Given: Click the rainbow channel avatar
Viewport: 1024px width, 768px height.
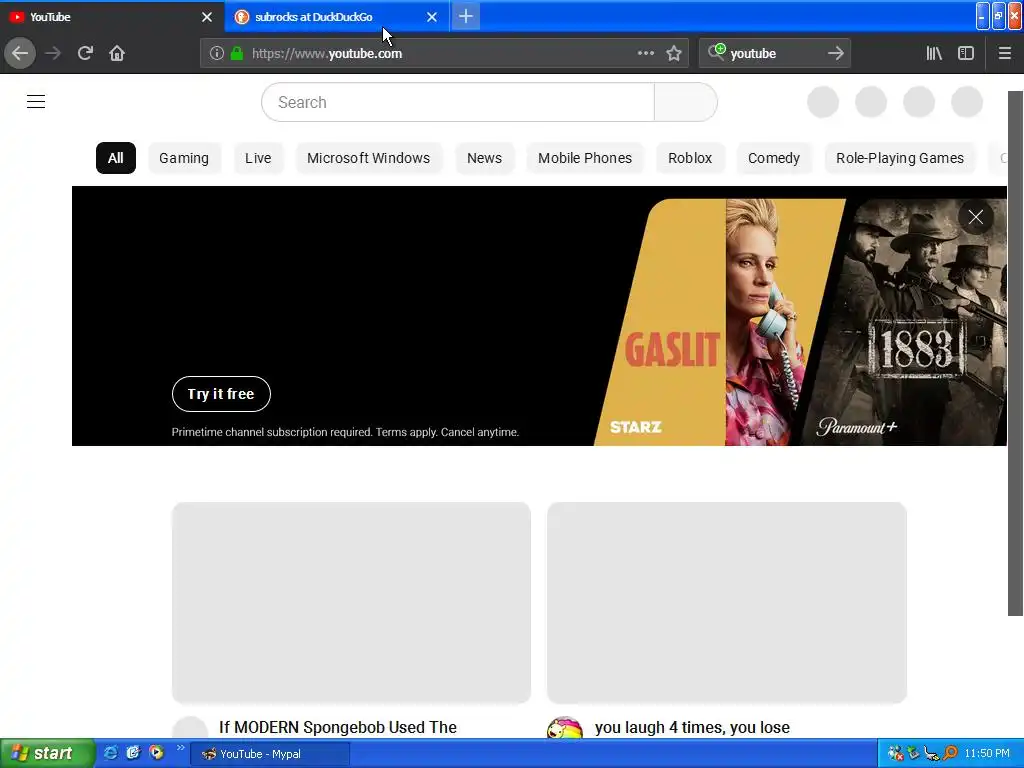Looking at the screenshot, I should click(565, 728).
